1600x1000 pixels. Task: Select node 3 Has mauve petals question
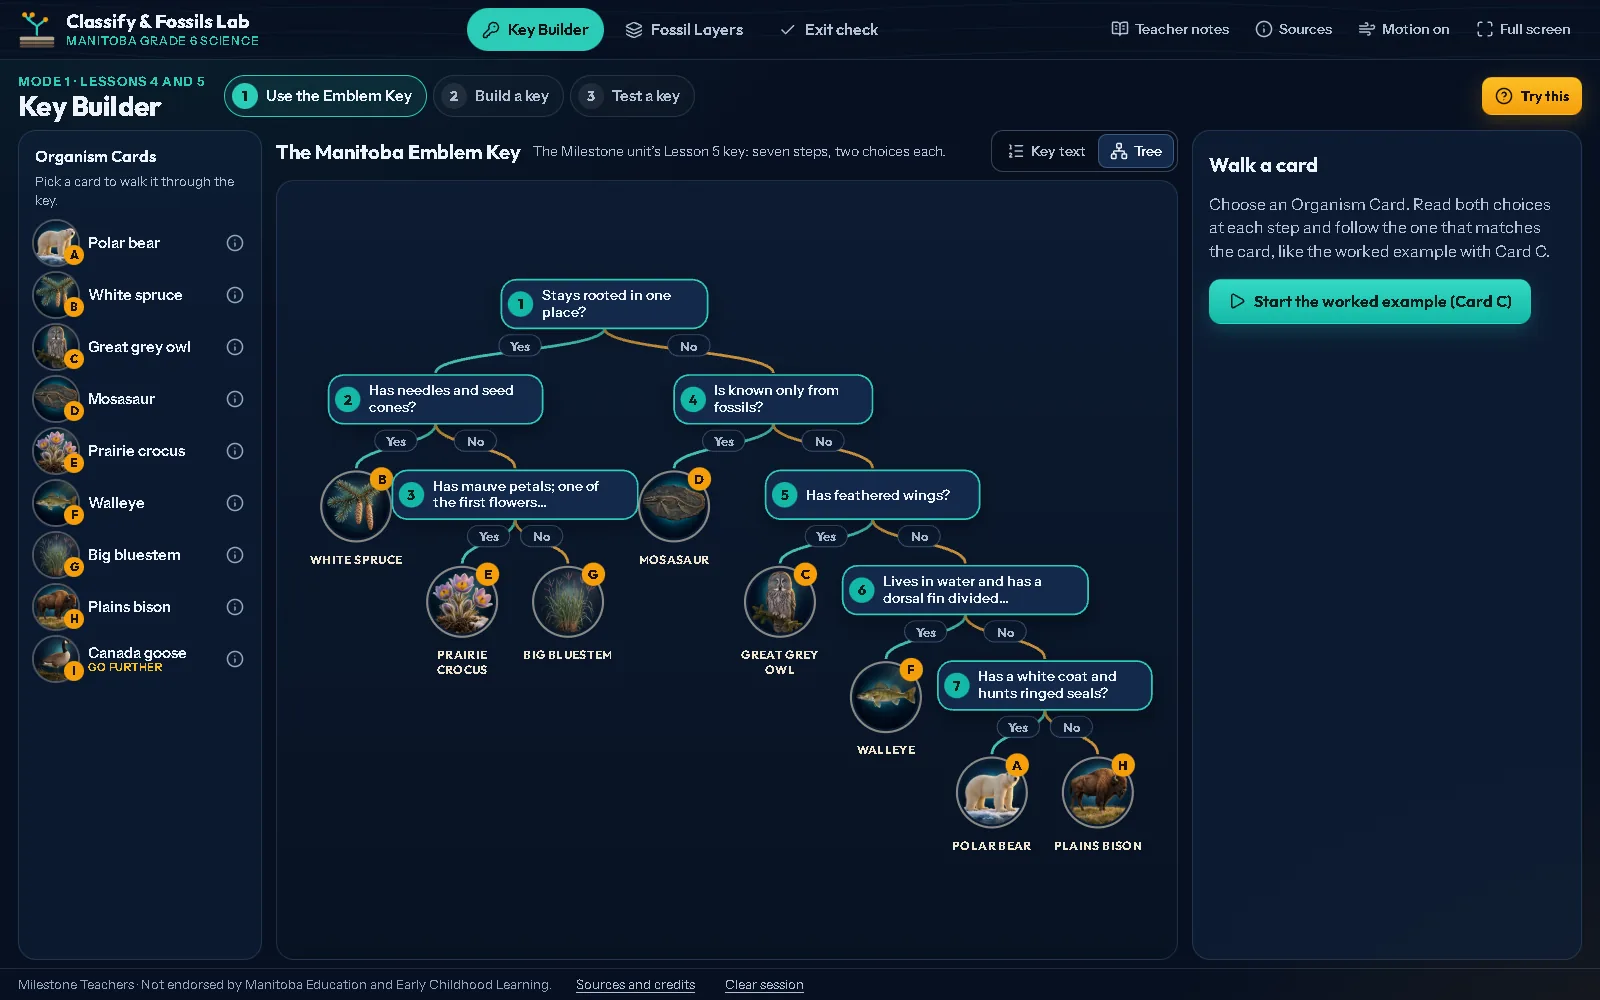(x=515, y=495)
